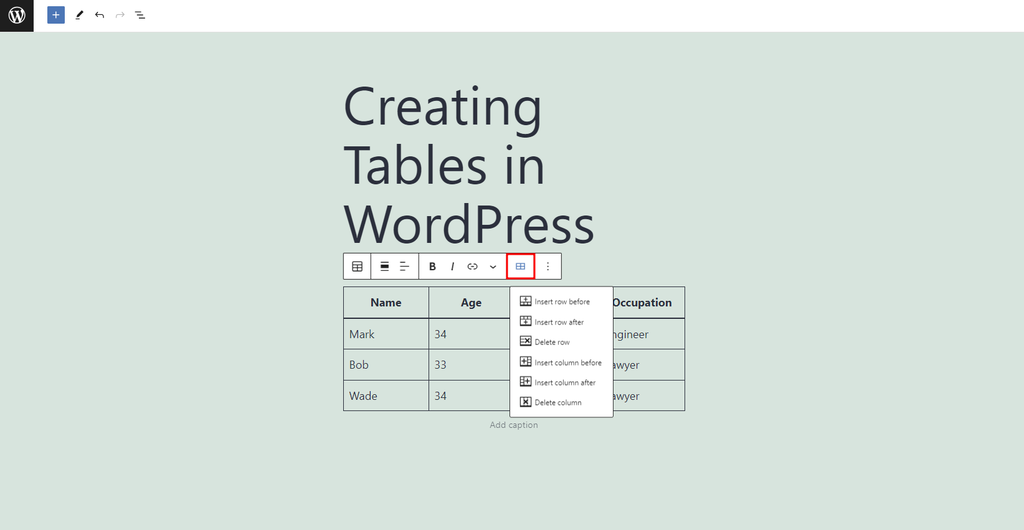The image size is (1024, 530).
Task: Click the Age header cell
Action: pyautogui.click(x=471, y=303)
